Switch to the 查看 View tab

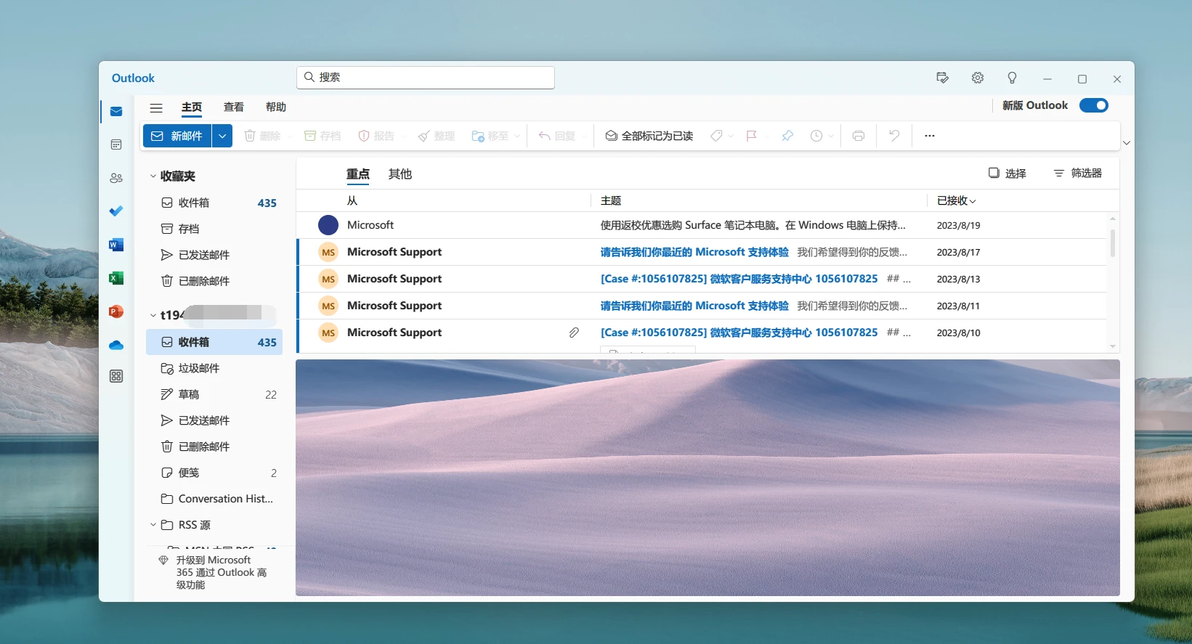(233, 107)
